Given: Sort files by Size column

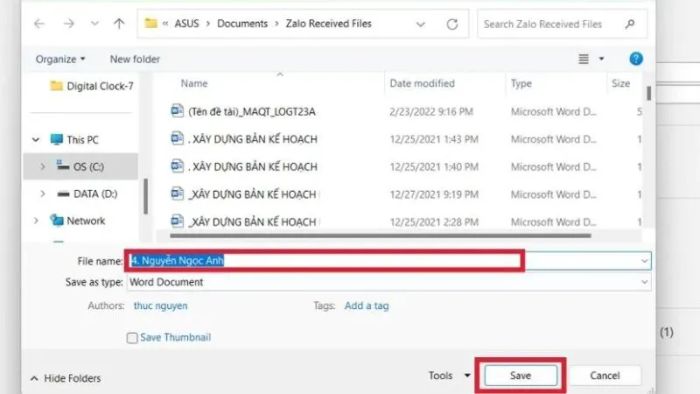Looking at the screenshot, I should pyautogui.click(x=621, y=83).
